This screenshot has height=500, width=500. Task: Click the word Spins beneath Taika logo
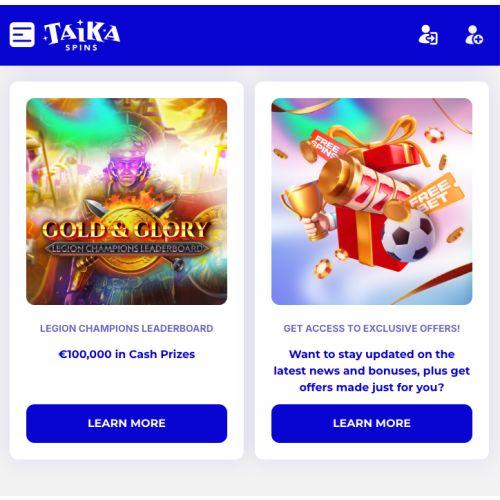pos(82,48)
